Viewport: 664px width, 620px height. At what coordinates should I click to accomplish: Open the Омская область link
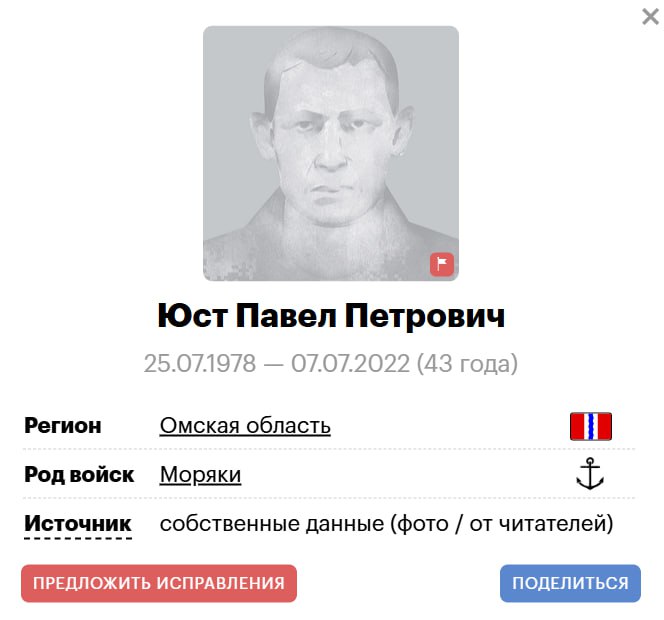point(245,426)
